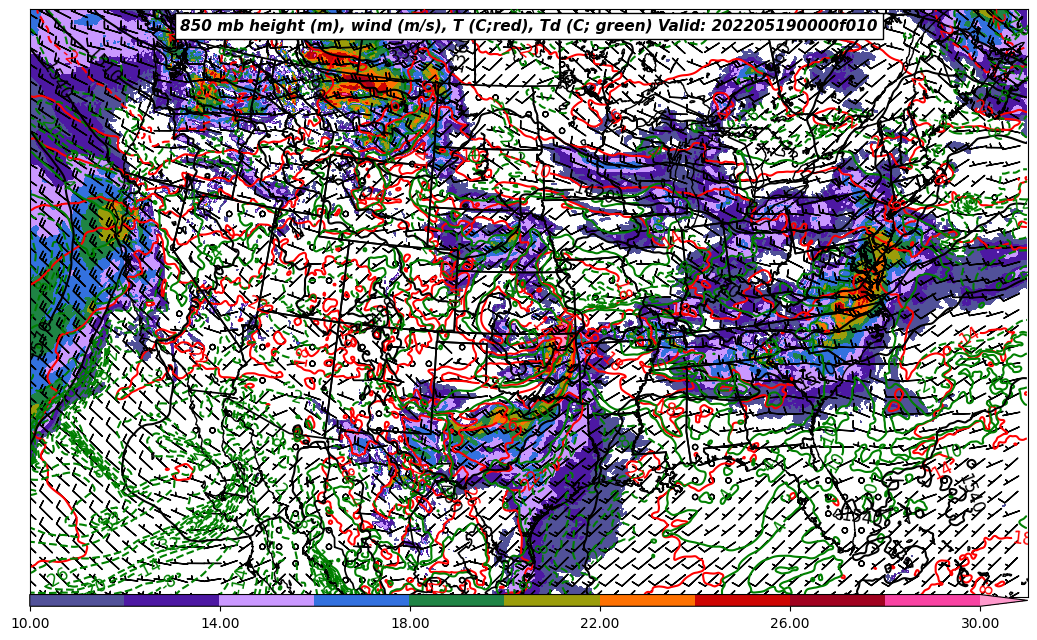
Task: Click the green 18–20 colorbar segment
Action: 457,600
